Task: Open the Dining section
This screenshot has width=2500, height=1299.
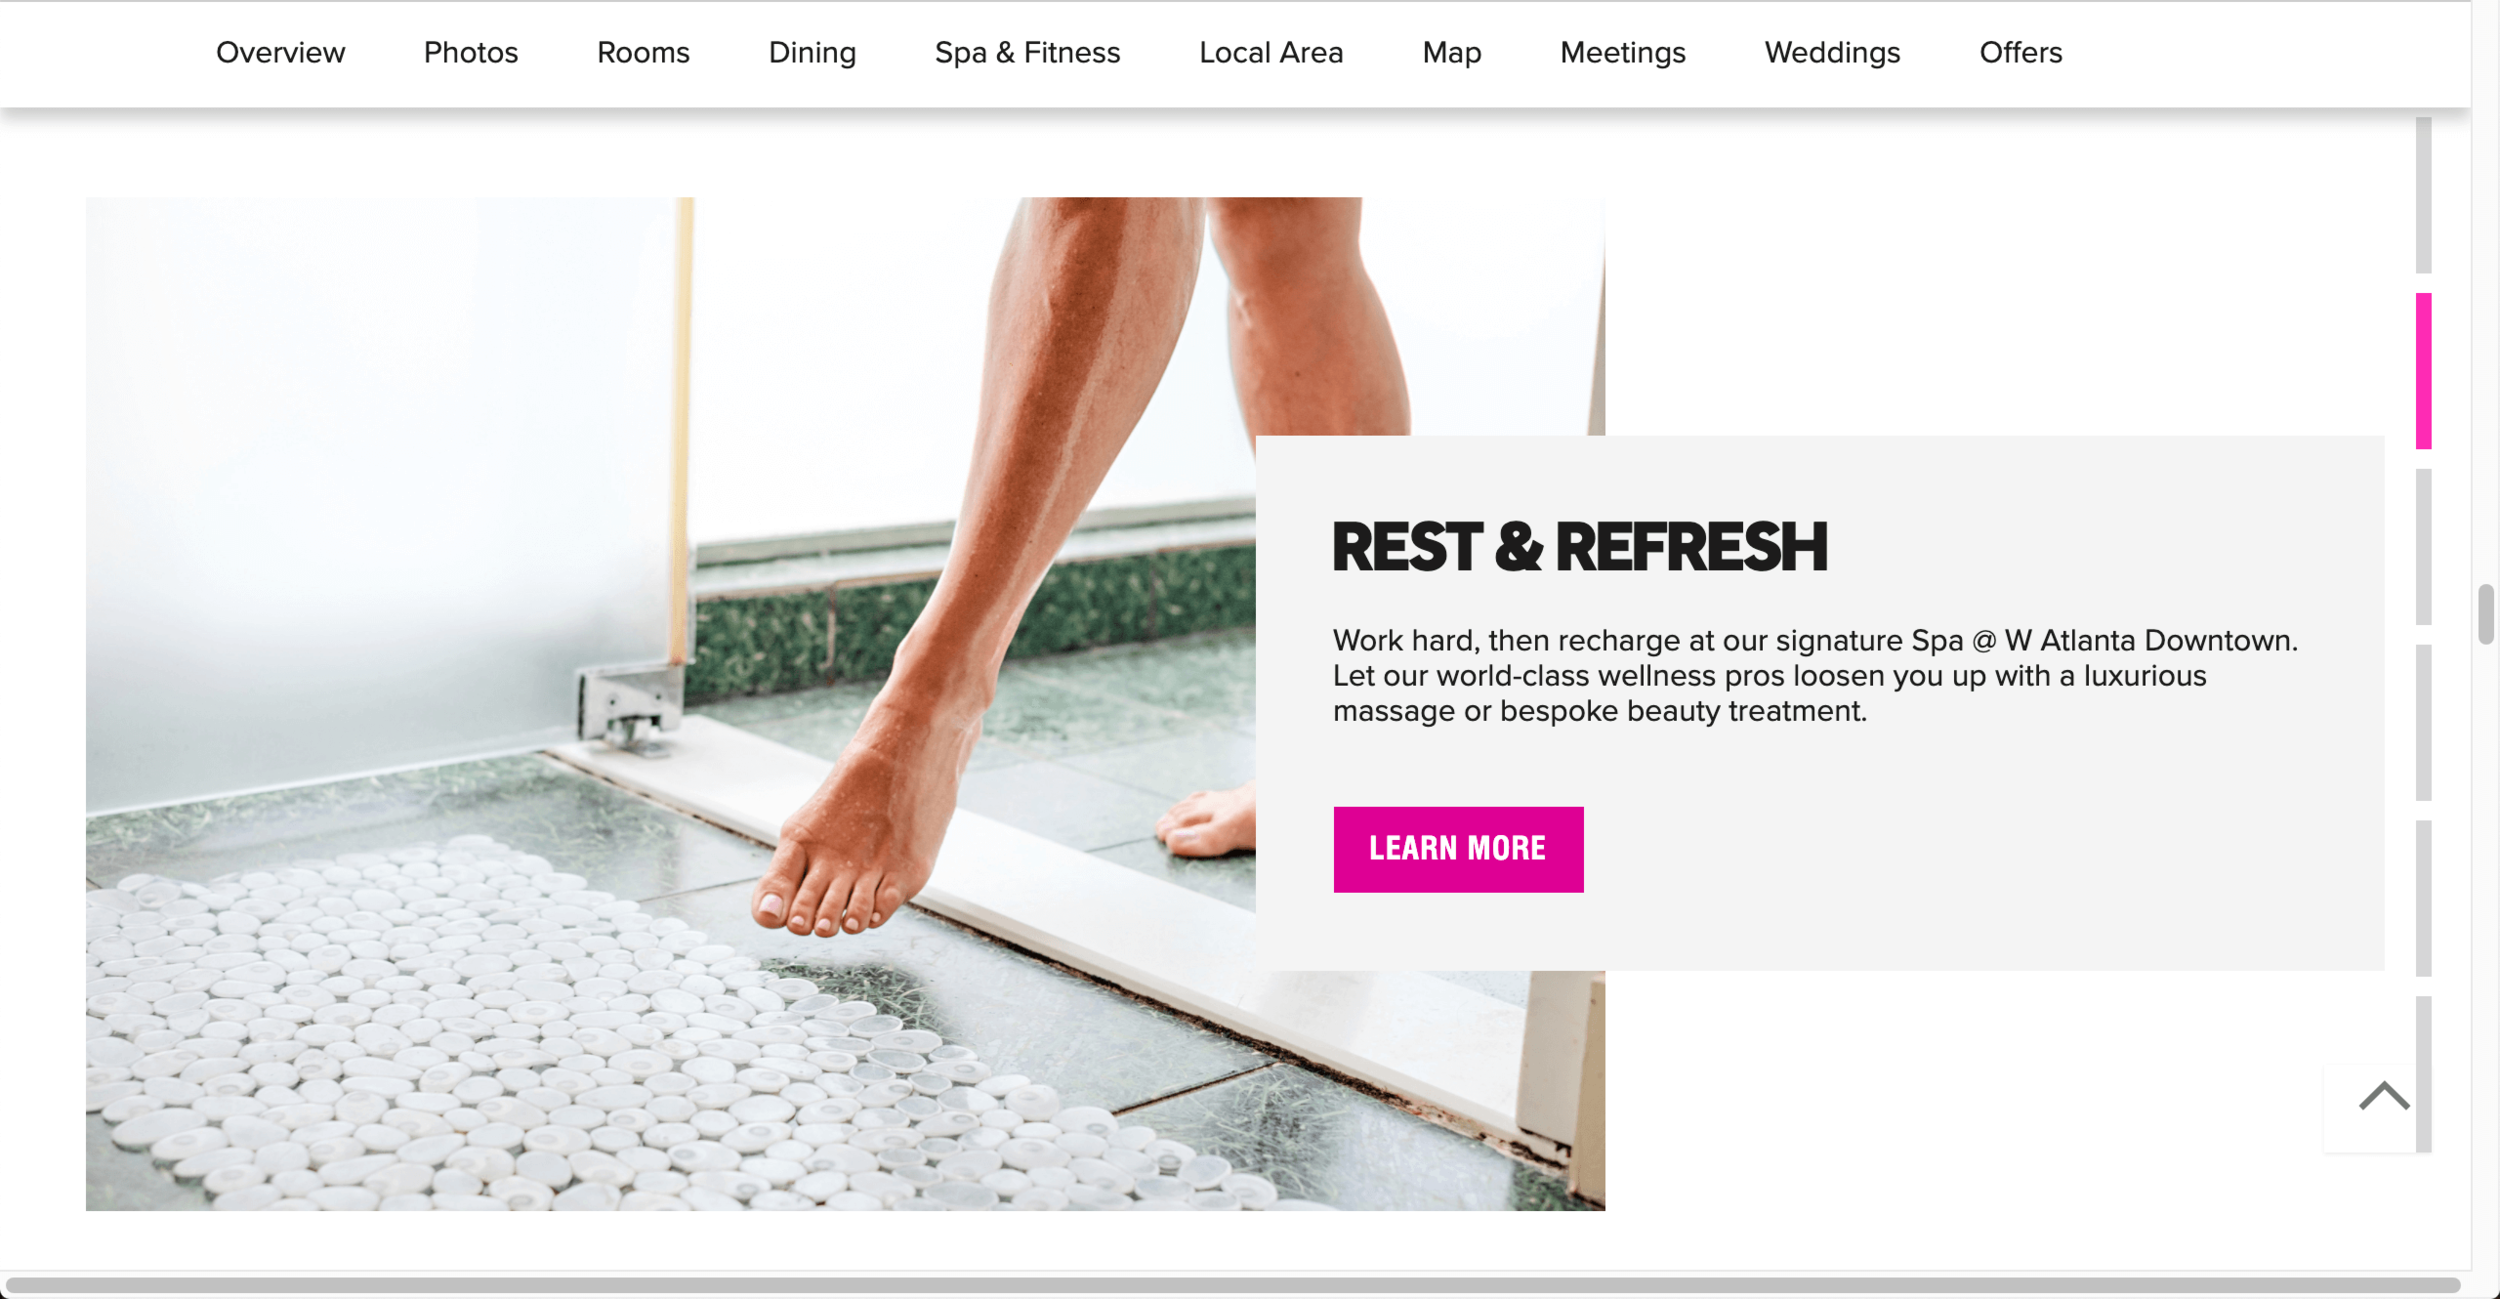Action: coord(812,52)
